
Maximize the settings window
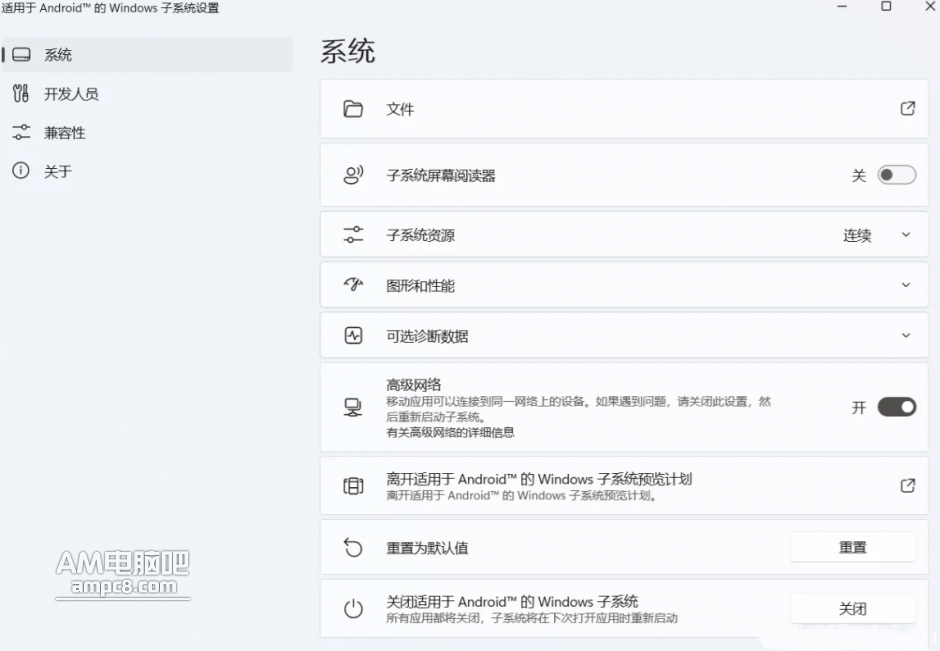pos(886,7)
